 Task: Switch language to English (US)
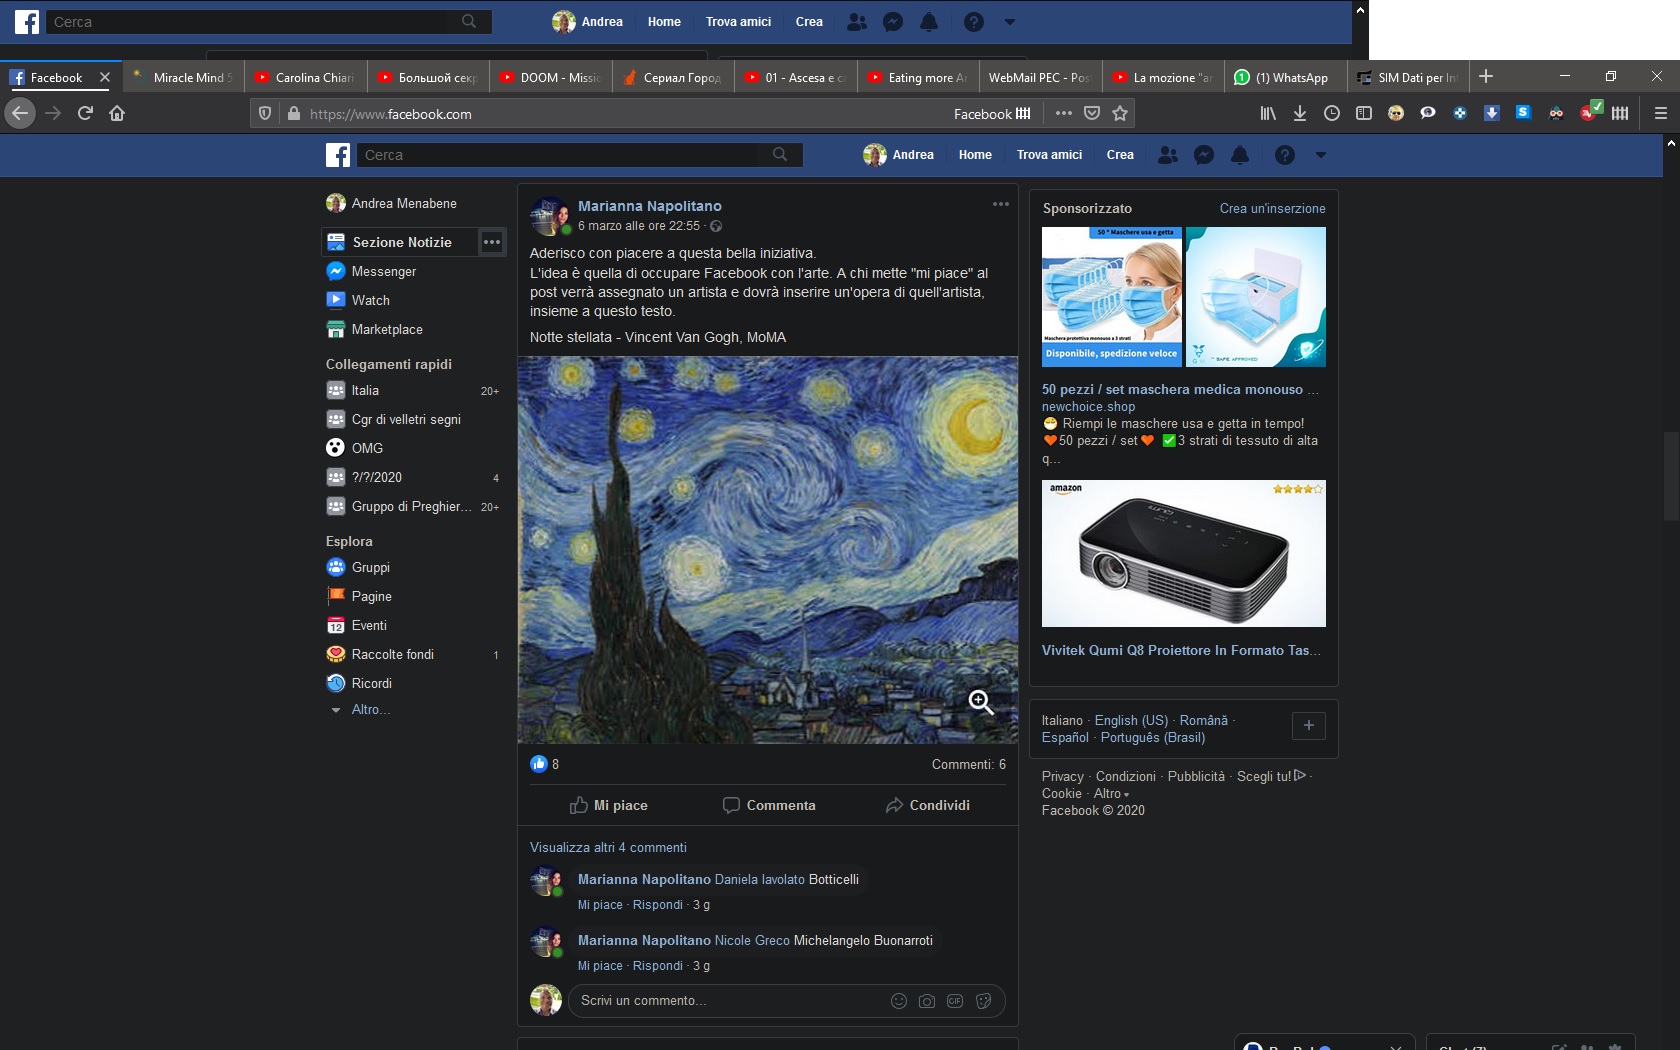tap(1131, 720)
